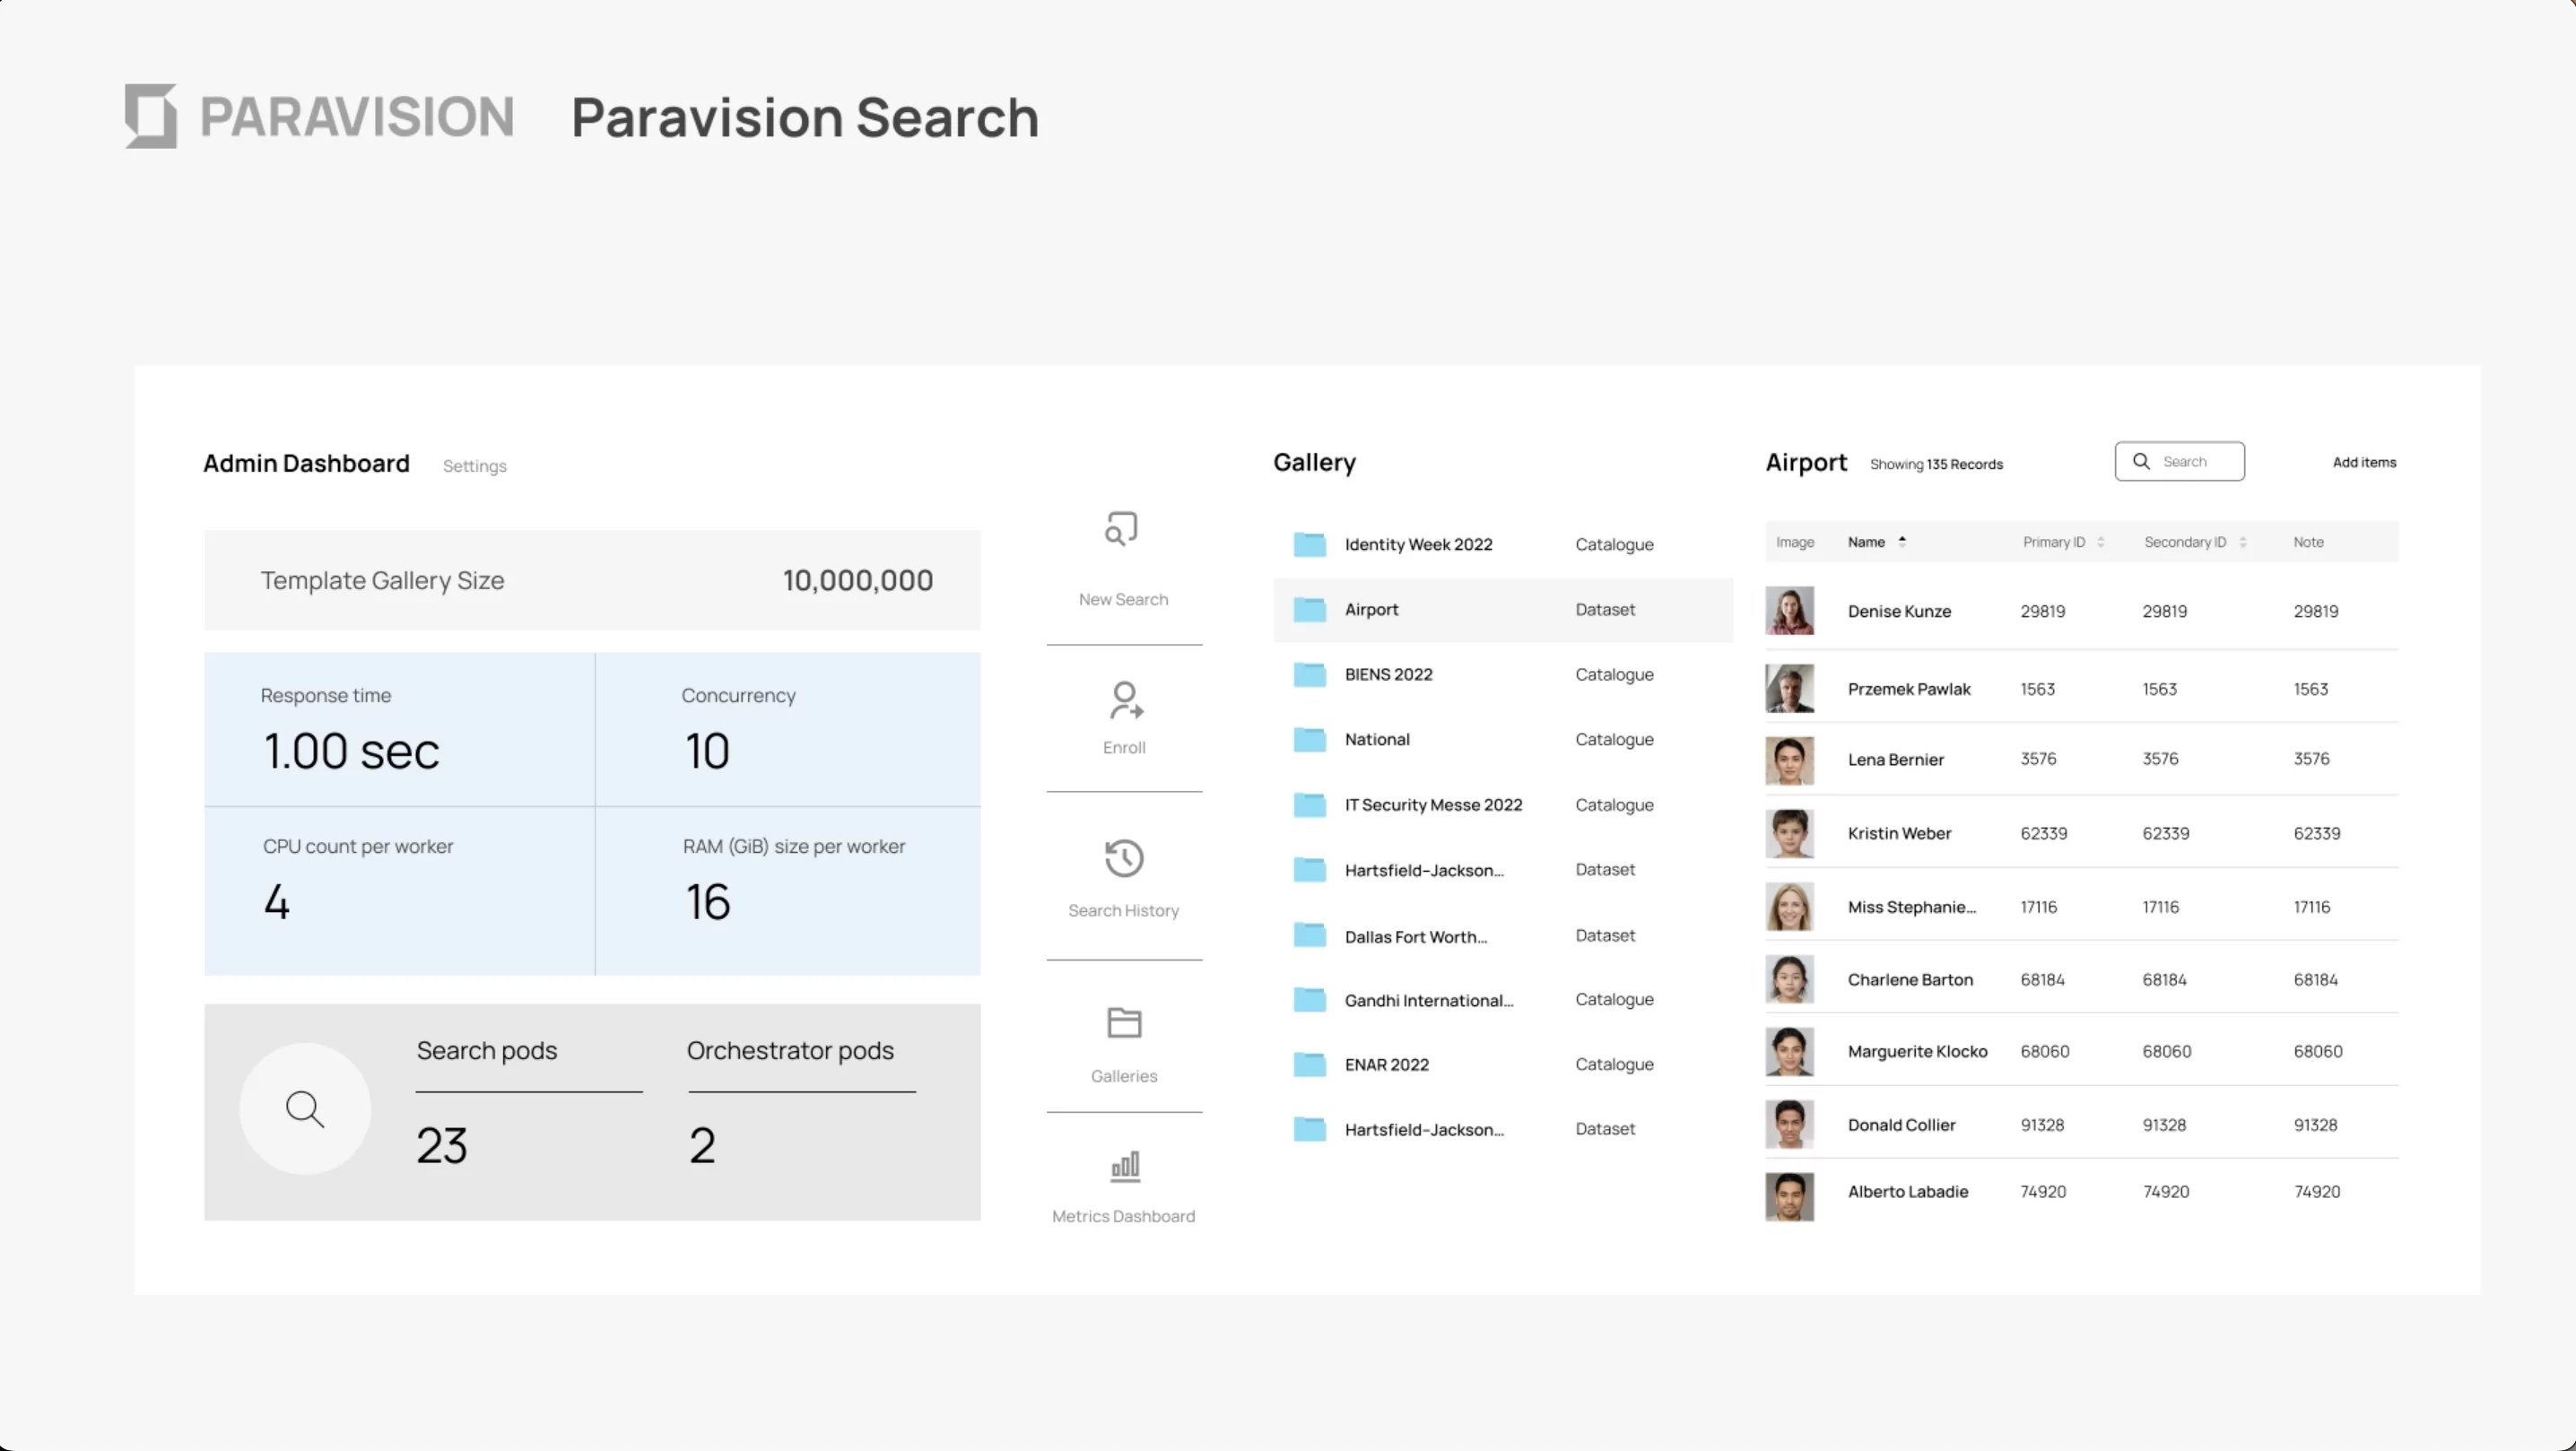The width and height of the screenshot is (2576, 1451).
Task: Toggle ascending sort on the Name column
Action: (x=1903, y=541)
